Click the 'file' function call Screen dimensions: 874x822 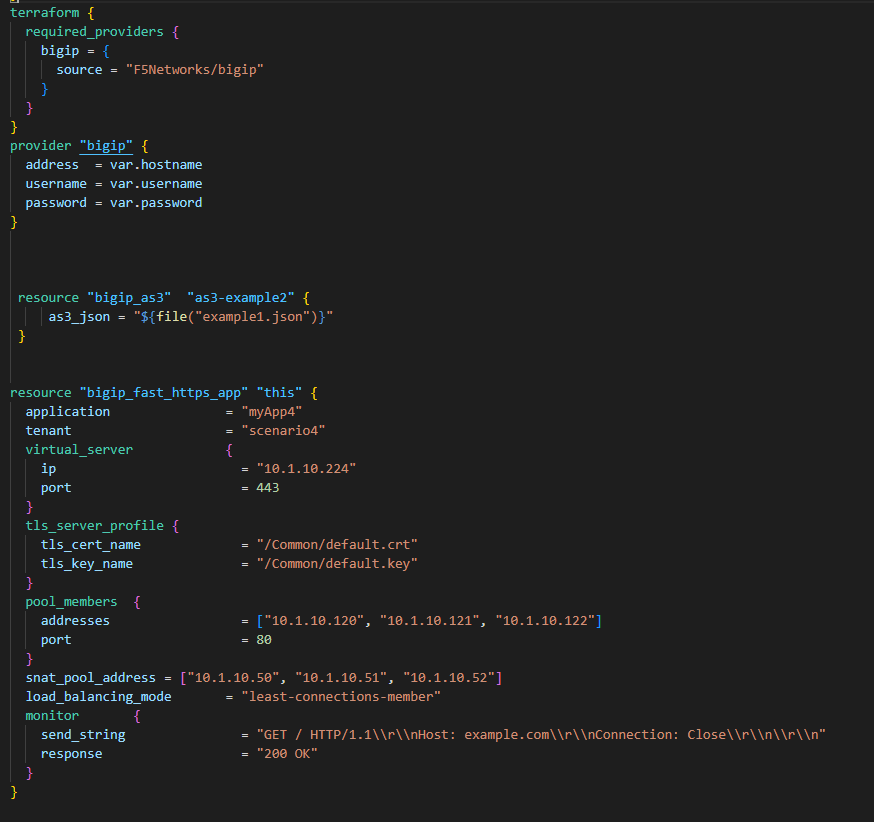click(172, 317)
